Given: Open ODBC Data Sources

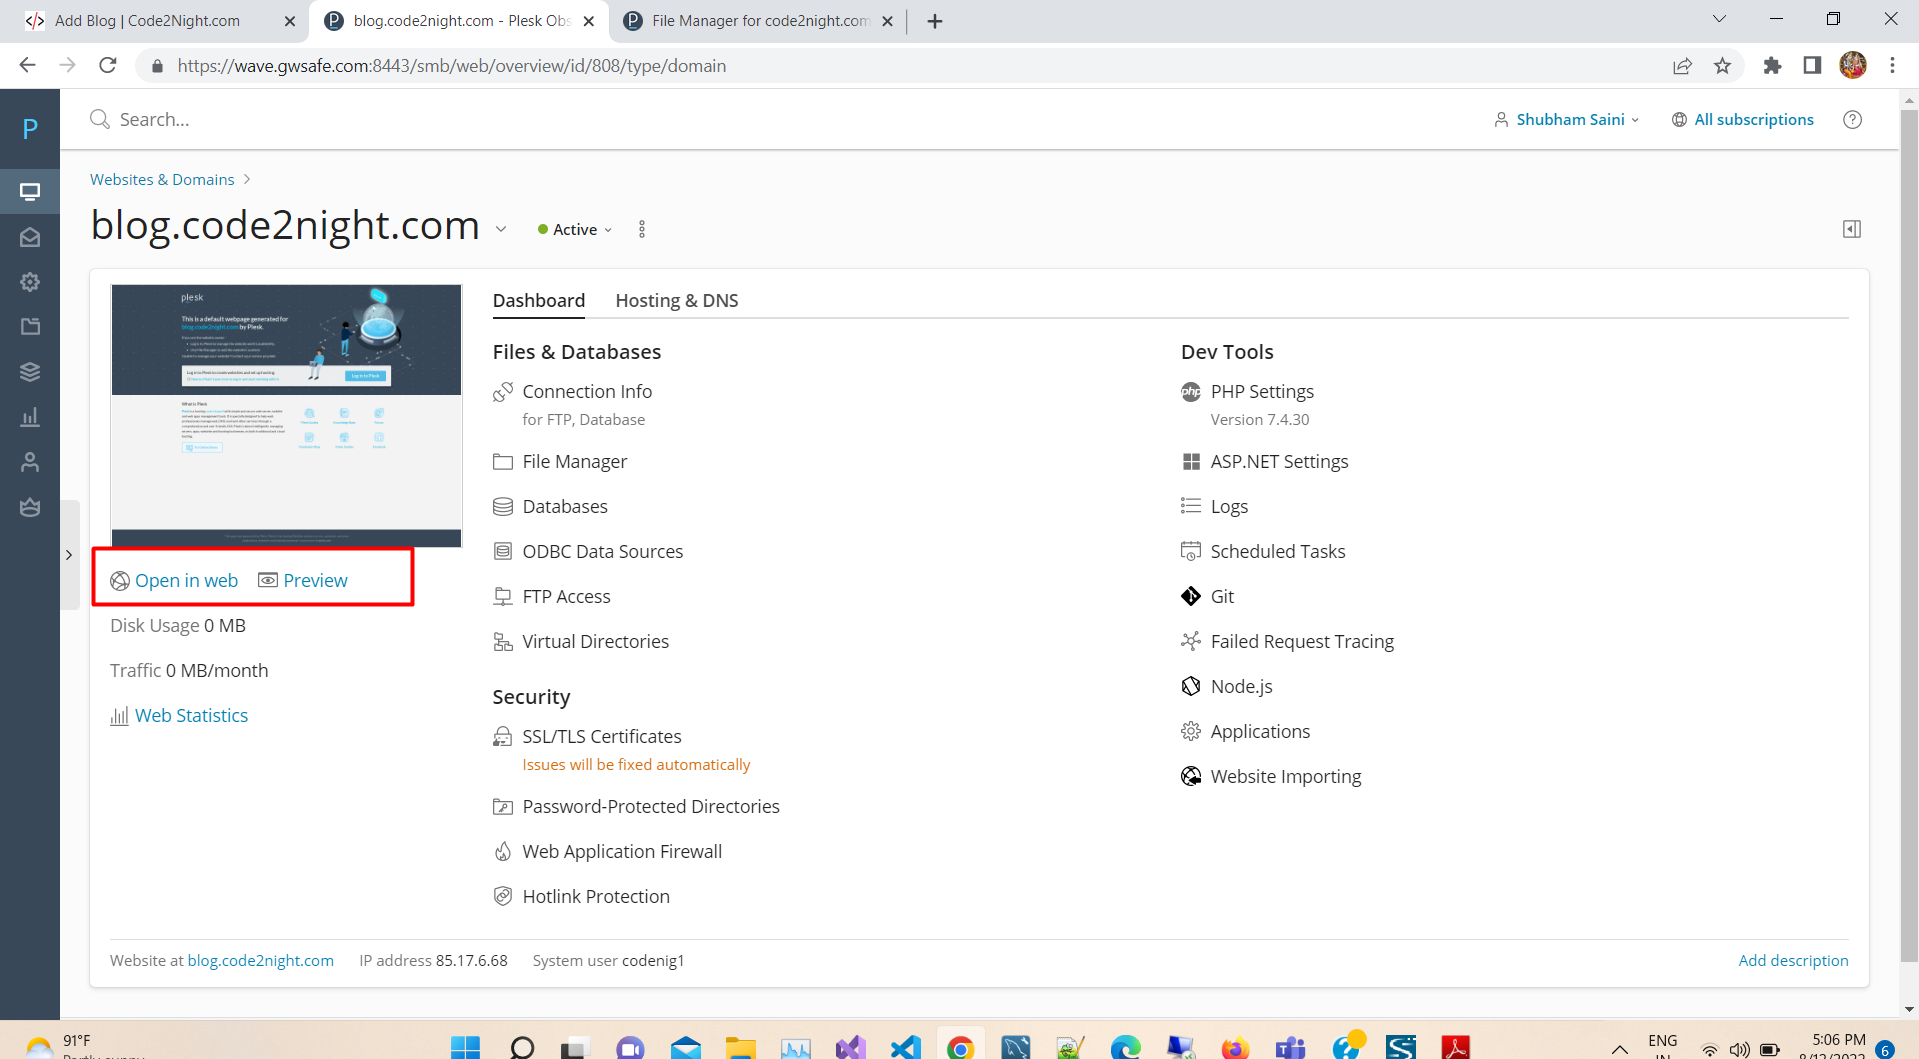Looking at the screenshot, I should coord(602,552).
